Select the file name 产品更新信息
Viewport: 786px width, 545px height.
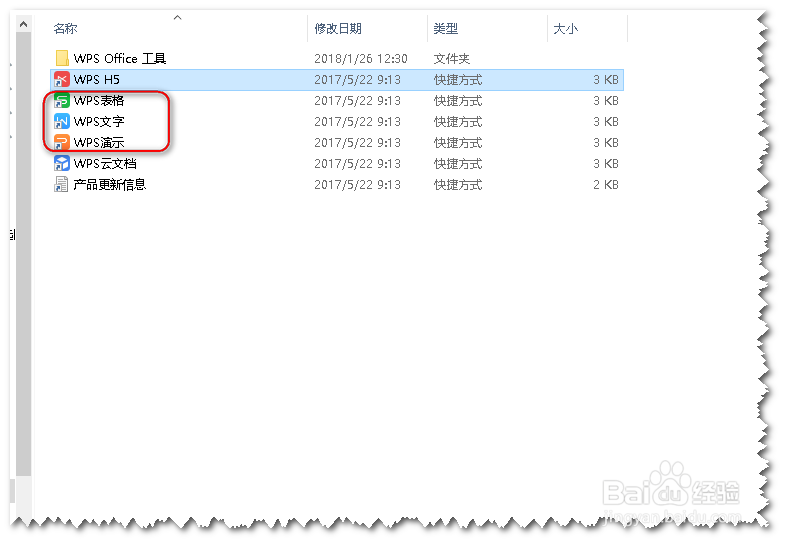click(110, 185)
